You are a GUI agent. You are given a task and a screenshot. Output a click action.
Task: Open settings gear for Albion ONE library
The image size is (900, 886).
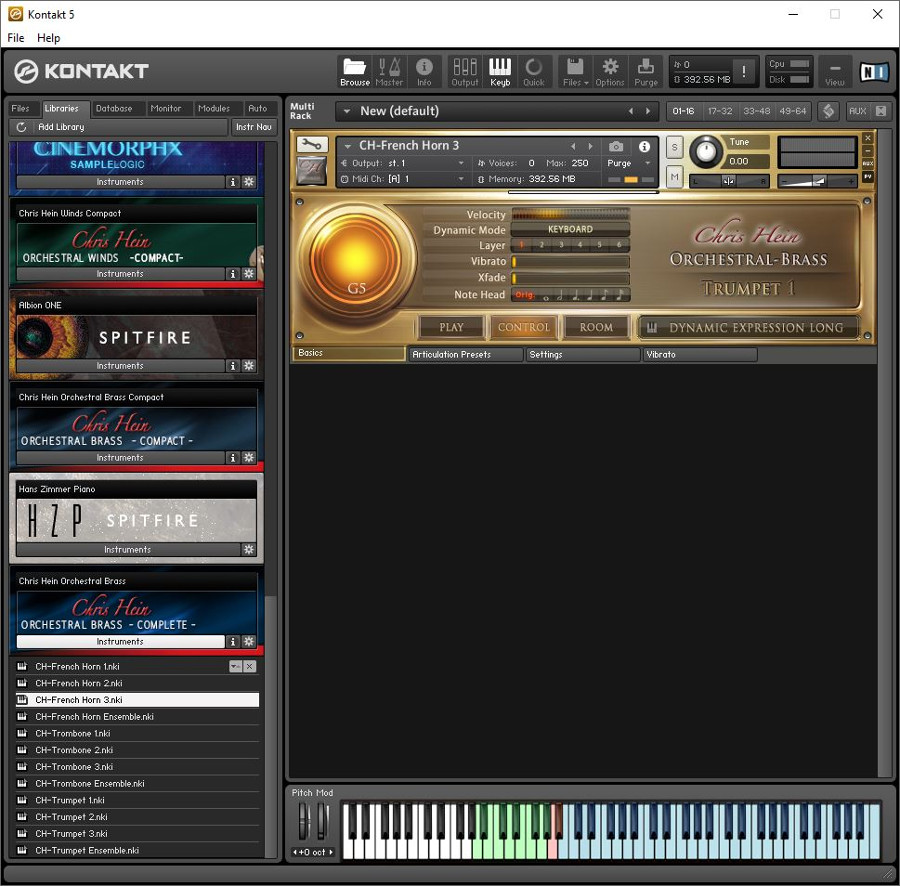click(x=249, y=366)
